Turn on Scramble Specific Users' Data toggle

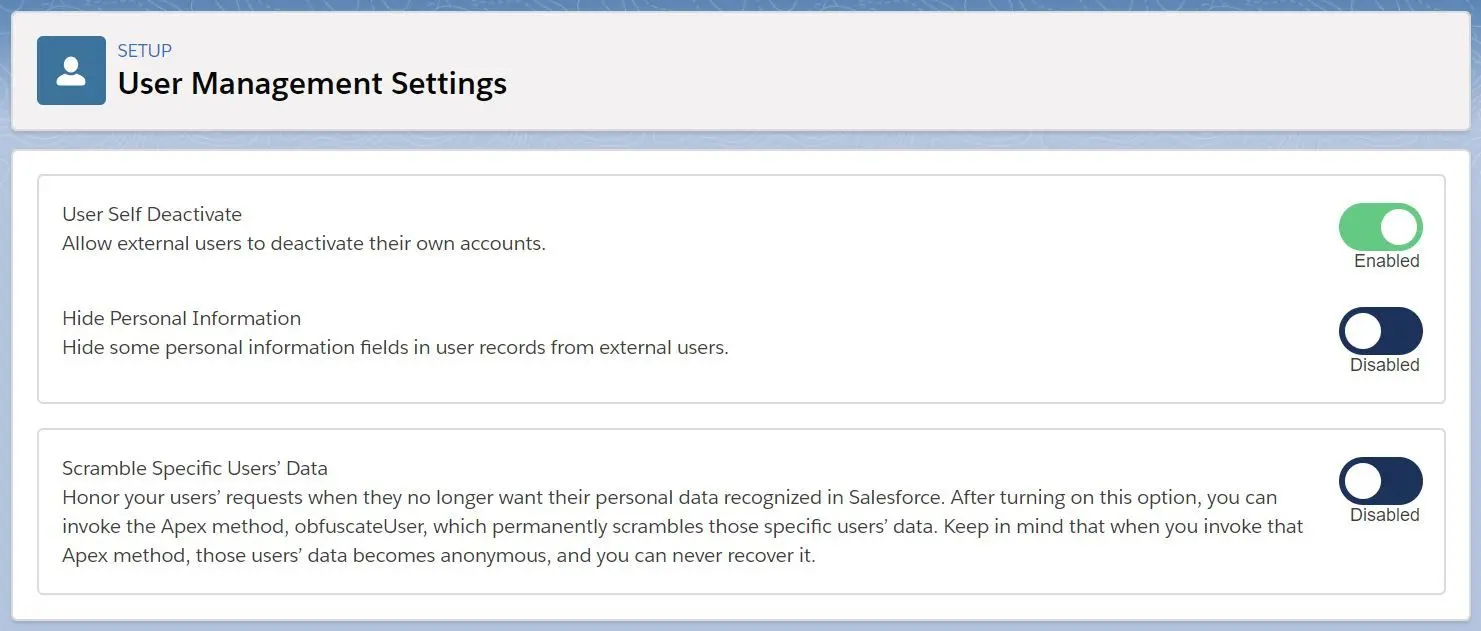coord(1380,481)
